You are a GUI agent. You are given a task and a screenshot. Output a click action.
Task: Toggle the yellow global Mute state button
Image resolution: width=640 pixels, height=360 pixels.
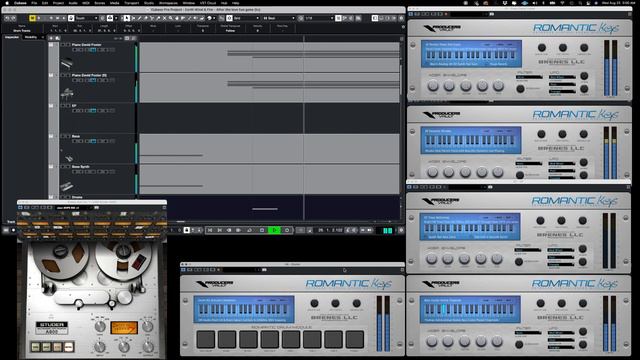click(32, 18)
